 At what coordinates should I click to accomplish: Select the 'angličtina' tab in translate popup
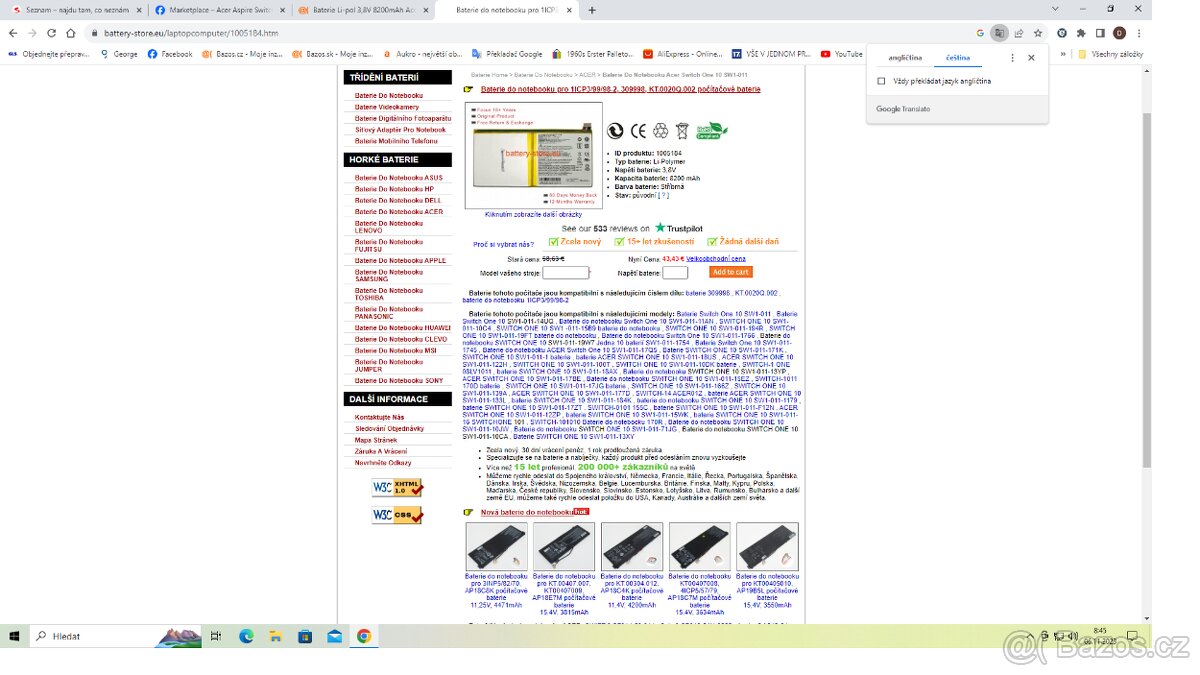point(906,58)
